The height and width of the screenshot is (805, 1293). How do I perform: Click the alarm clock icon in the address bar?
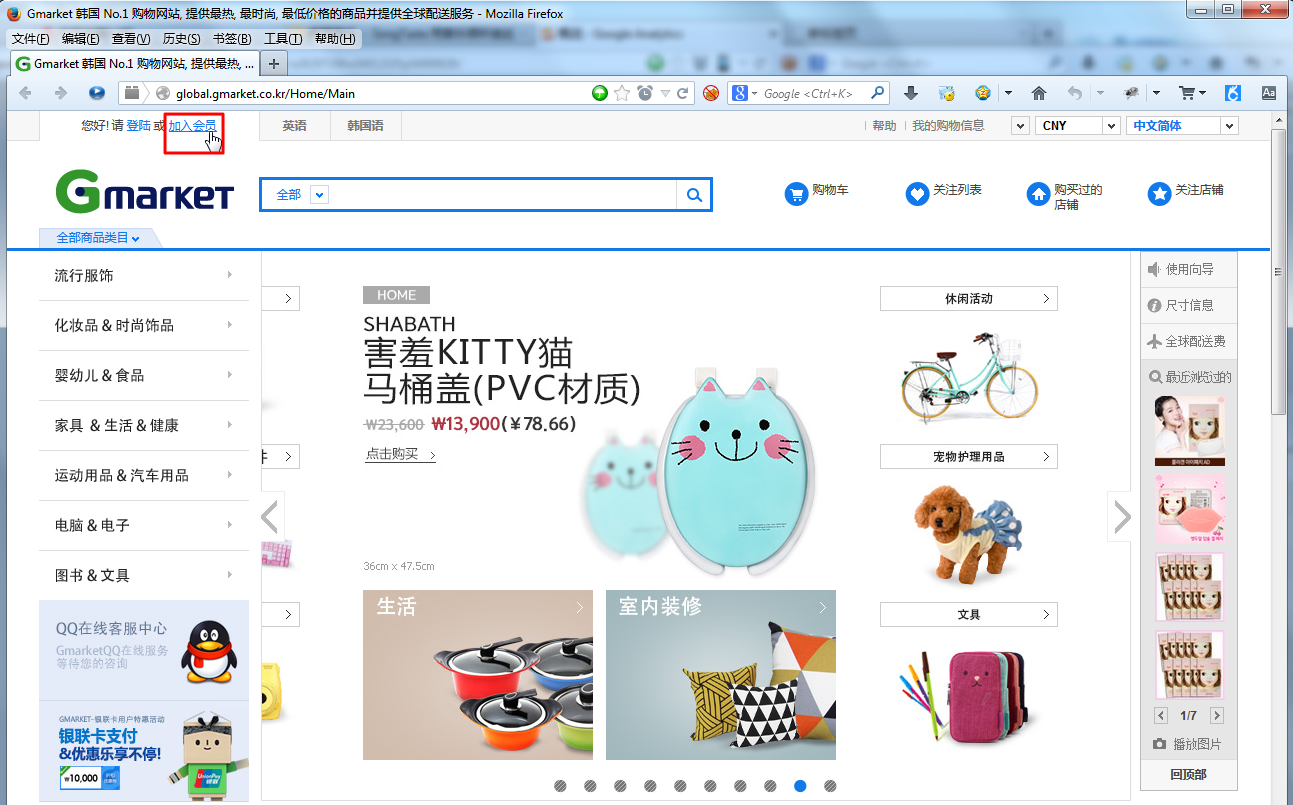pos(645,93)
